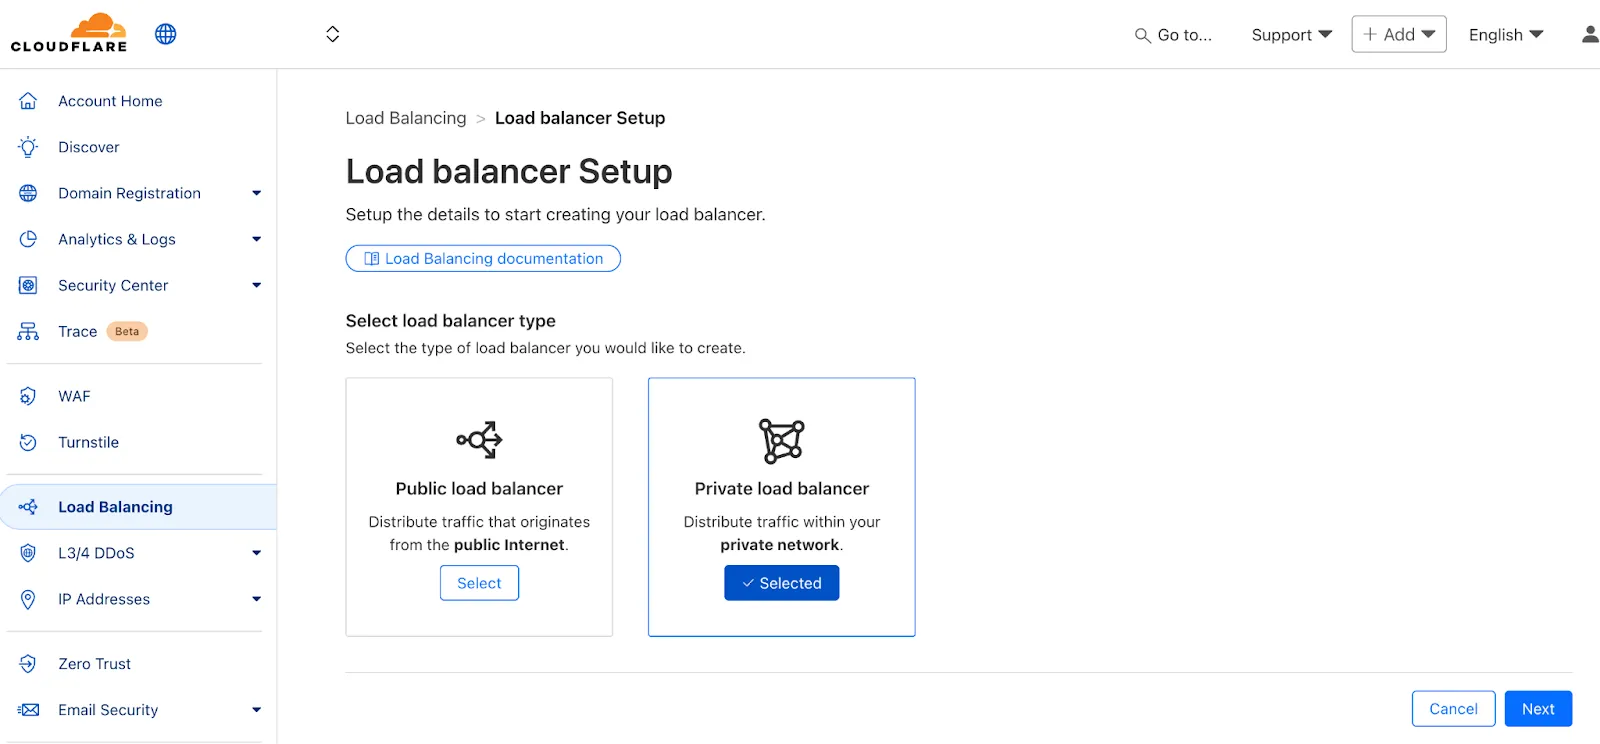Choose Select on Public load balancer

coord(479,583)
